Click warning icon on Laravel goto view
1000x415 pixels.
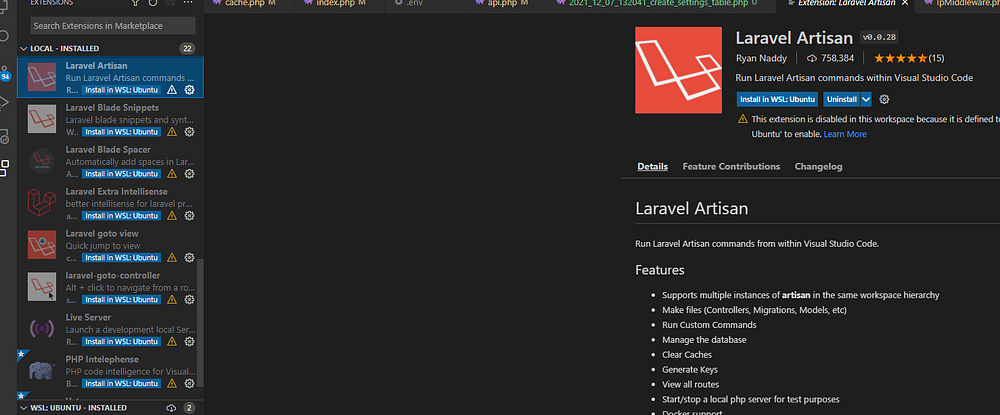172,258
